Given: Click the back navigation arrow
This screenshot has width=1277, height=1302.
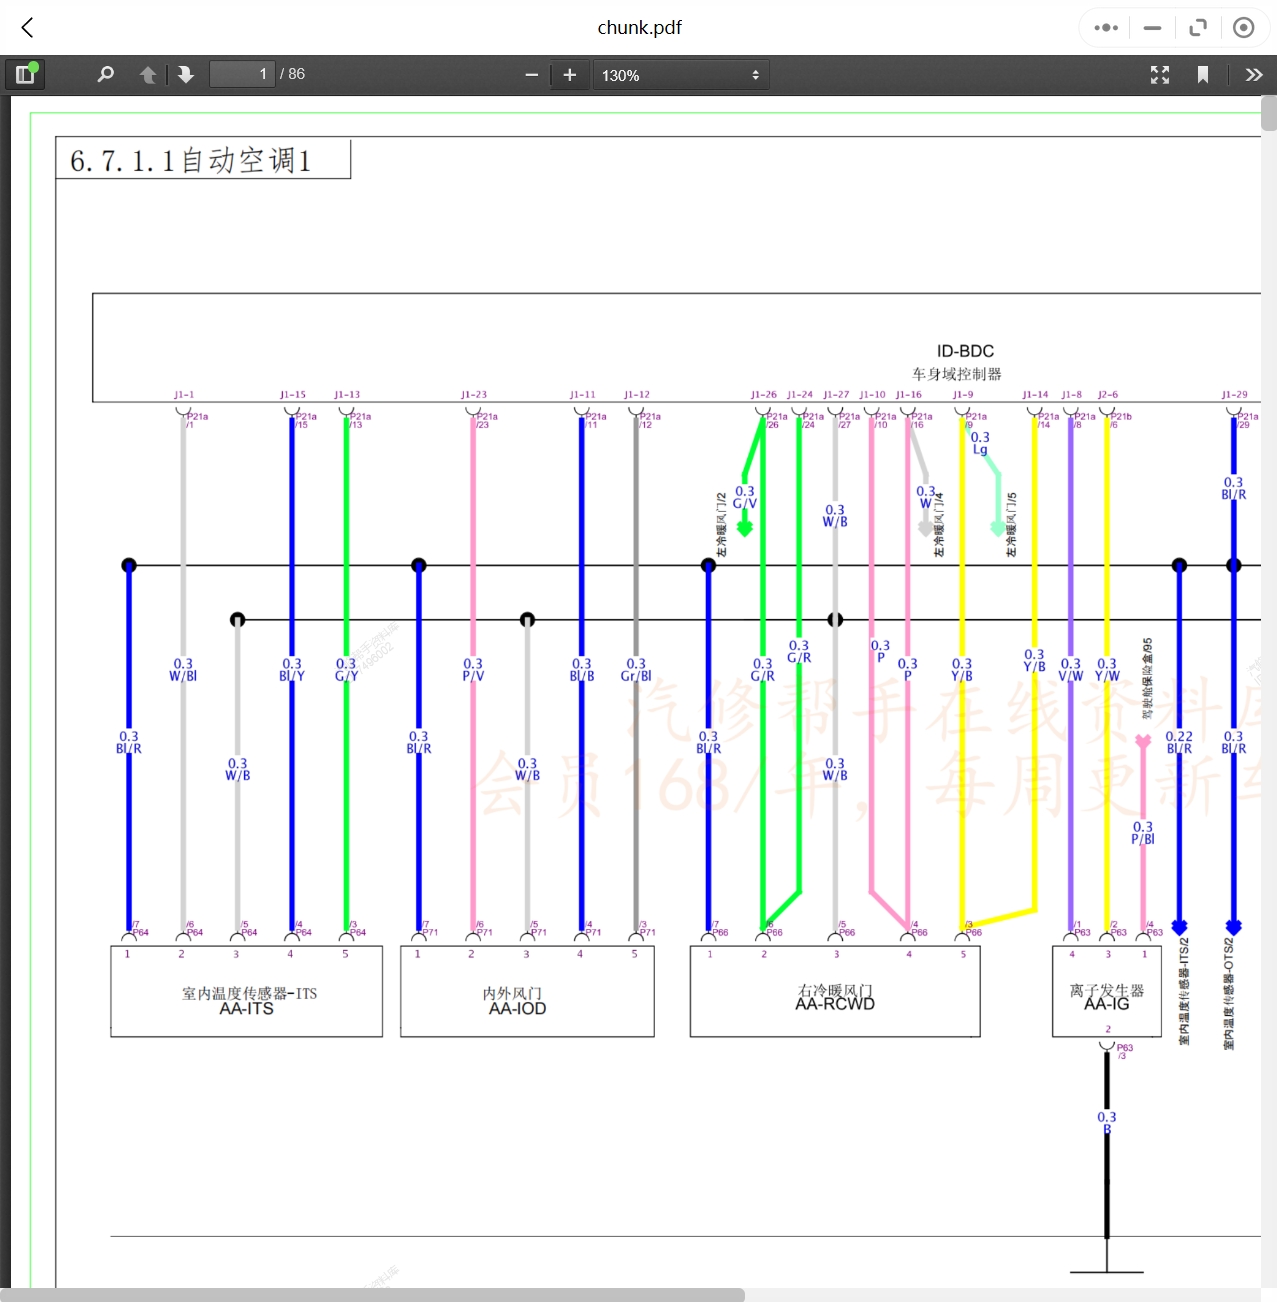Looking at the screenshot, I should click(x=26, y=27).
